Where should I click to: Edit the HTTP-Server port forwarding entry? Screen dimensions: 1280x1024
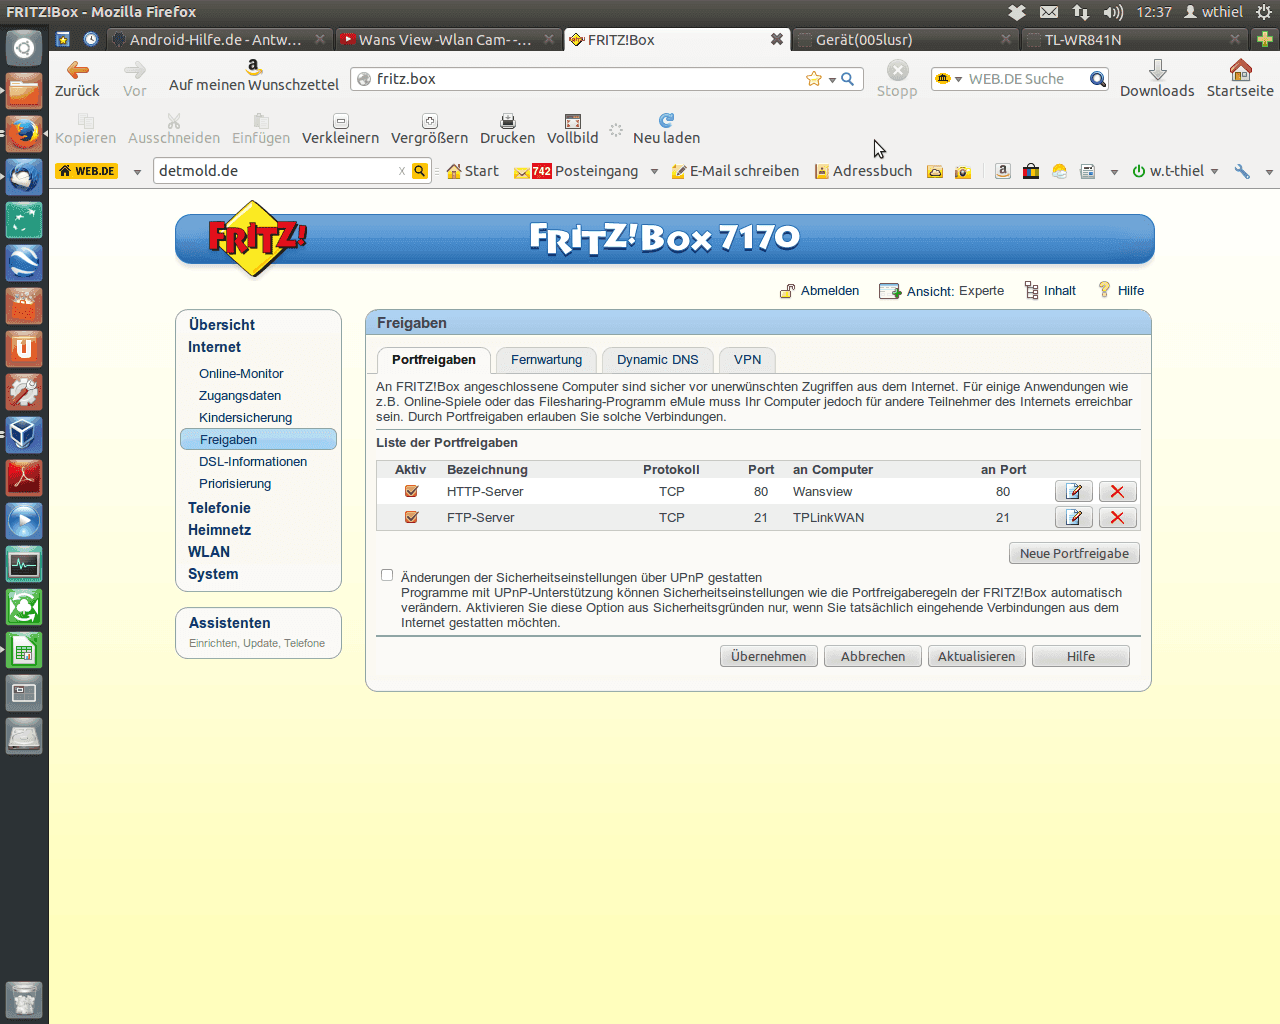pos(1074,491)
